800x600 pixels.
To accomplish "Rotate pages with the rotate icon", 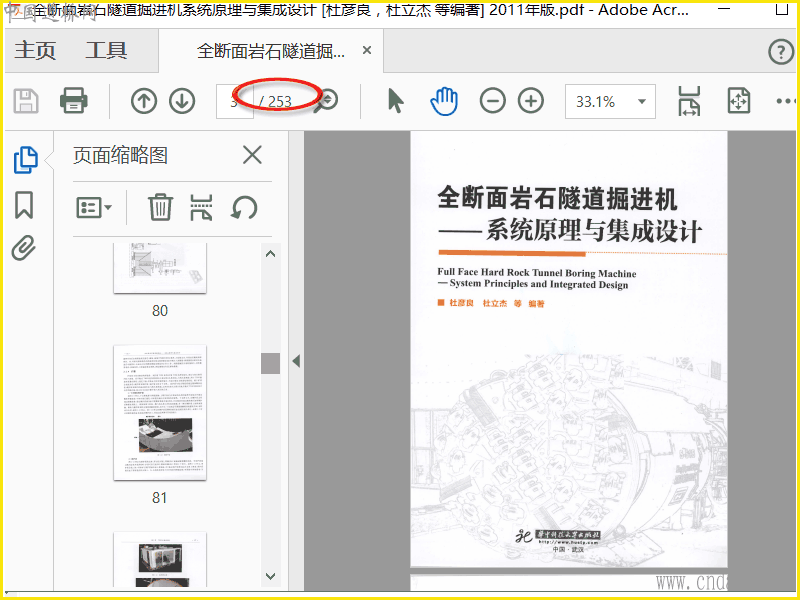I will point(244,208).
